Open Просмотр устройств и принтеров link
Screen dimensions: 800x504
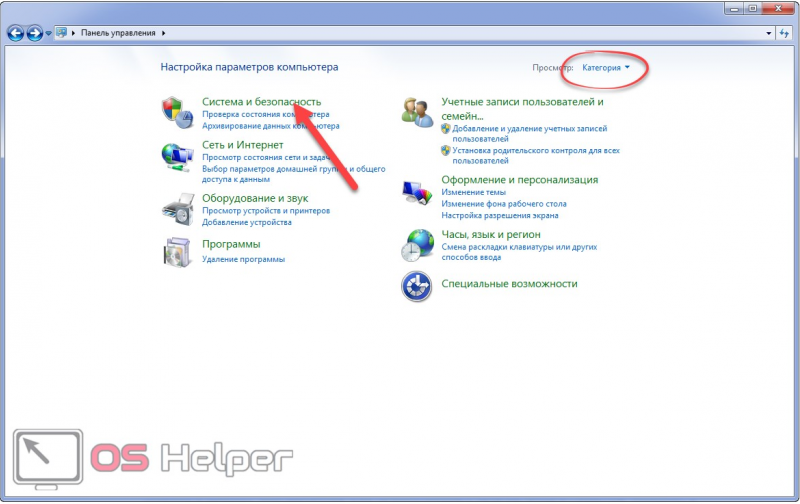(266, 210)
